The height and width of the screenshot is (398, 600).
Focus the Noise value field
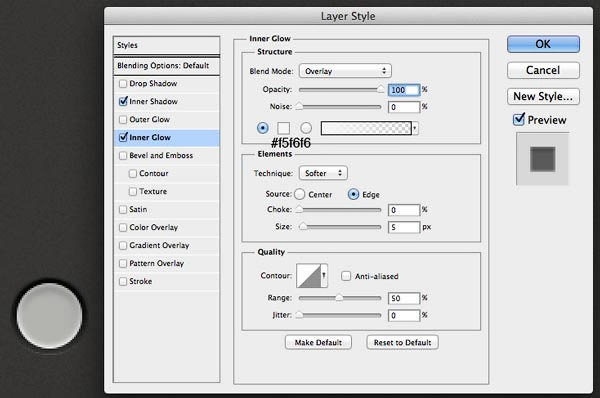pos(404,107)
